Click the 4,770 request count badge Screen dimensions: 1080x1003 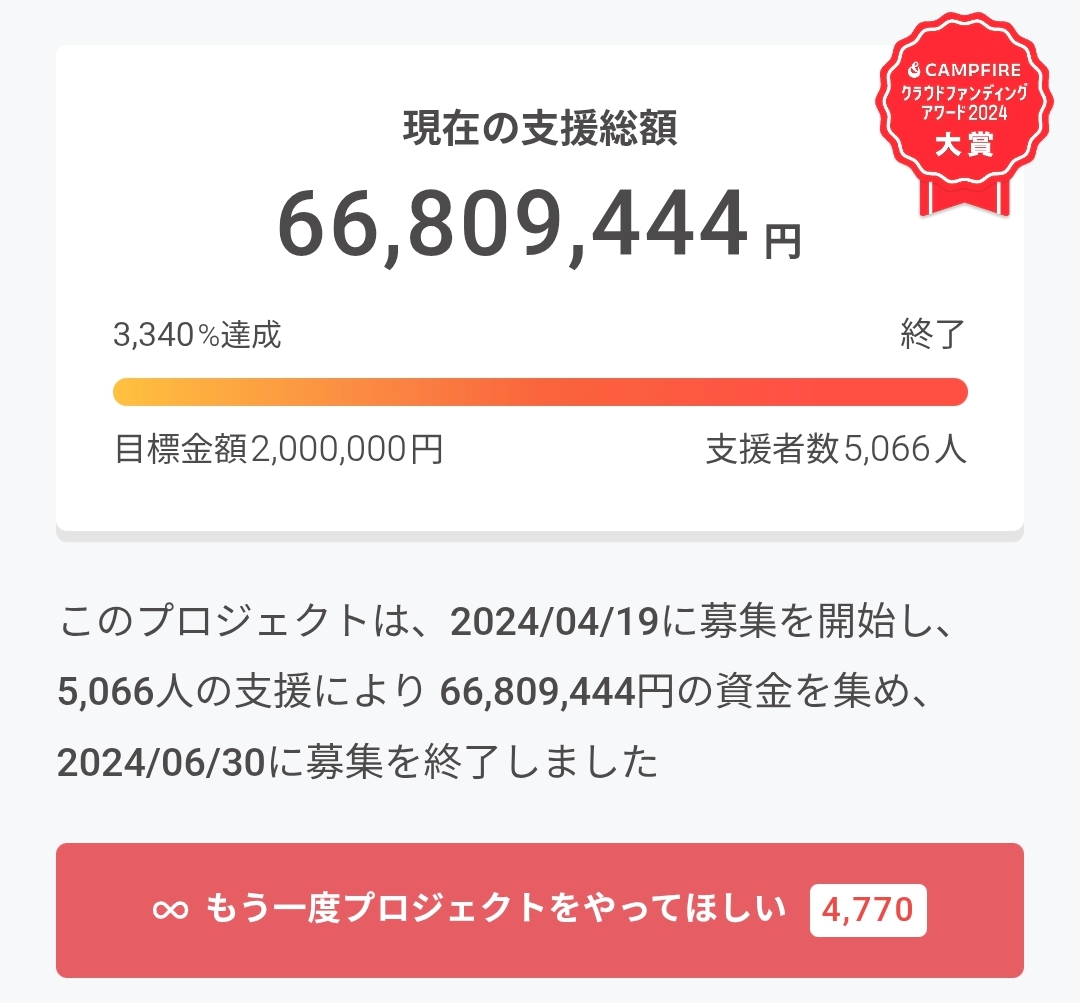[867, 909]
